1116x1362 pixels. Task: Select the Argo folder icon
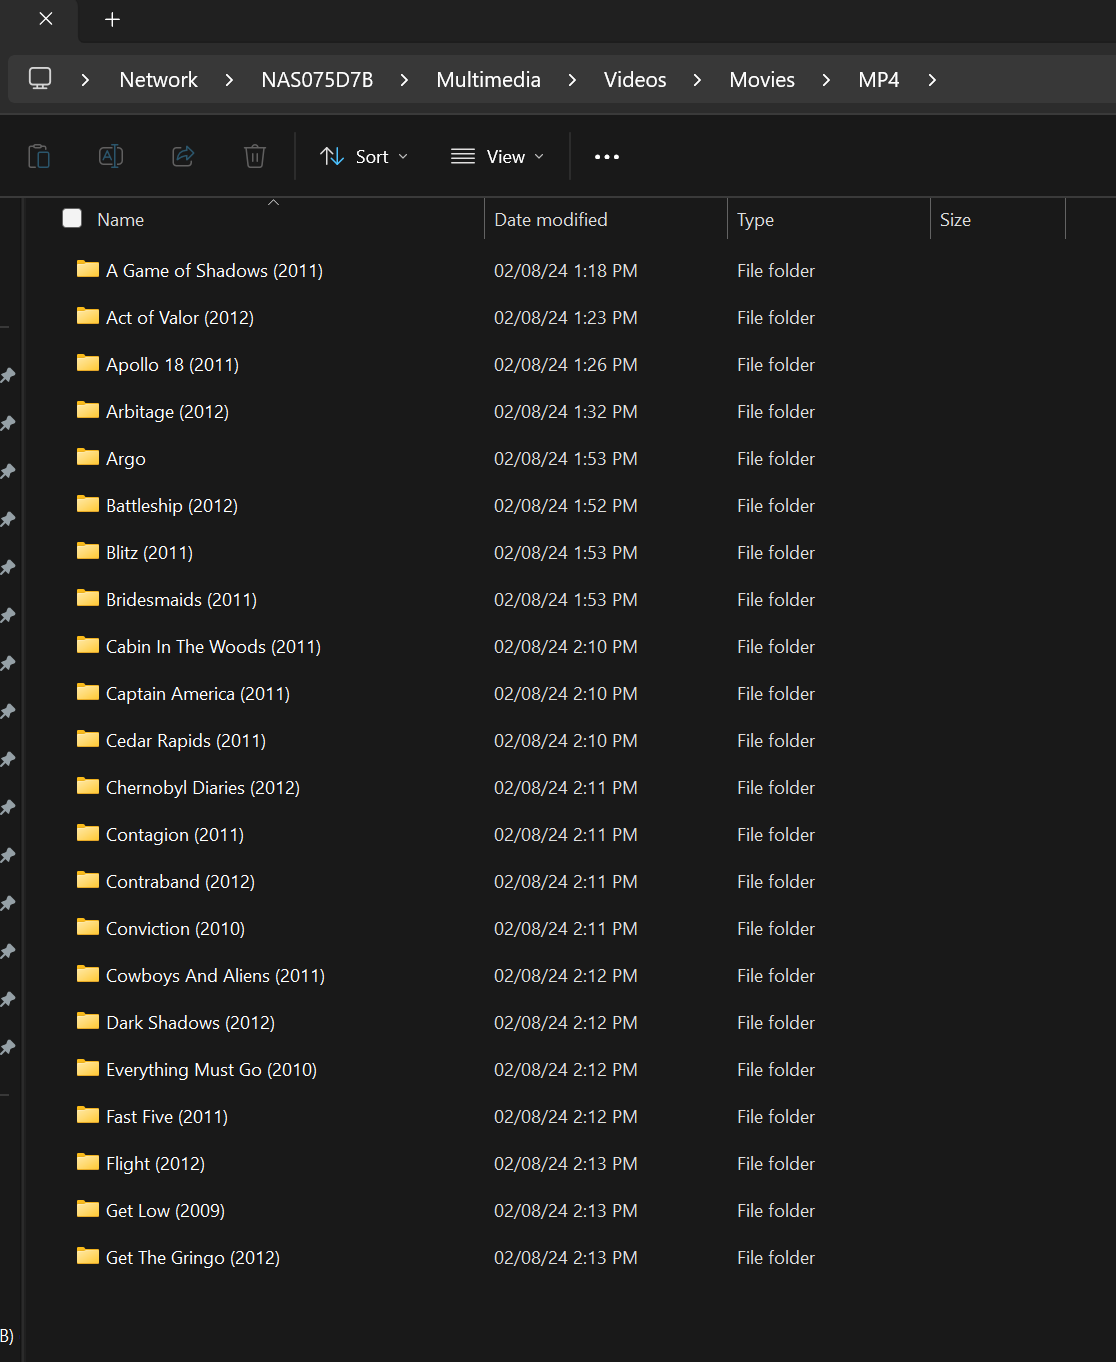point(88,458)
